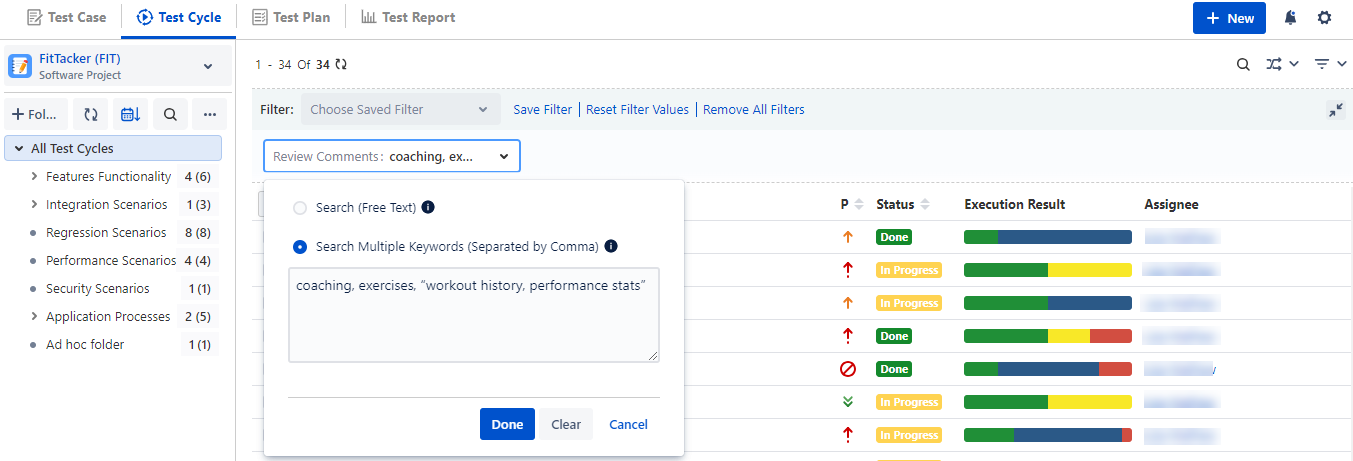Open the shuffle arrows dropdown
1353x461 pixels.
[1282, 64]
